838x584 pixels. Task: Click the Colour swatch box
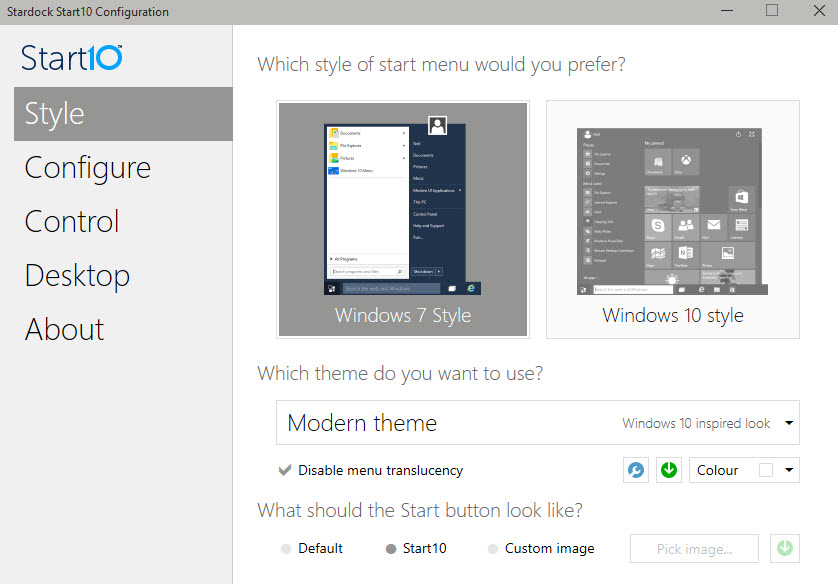[766, 470]
